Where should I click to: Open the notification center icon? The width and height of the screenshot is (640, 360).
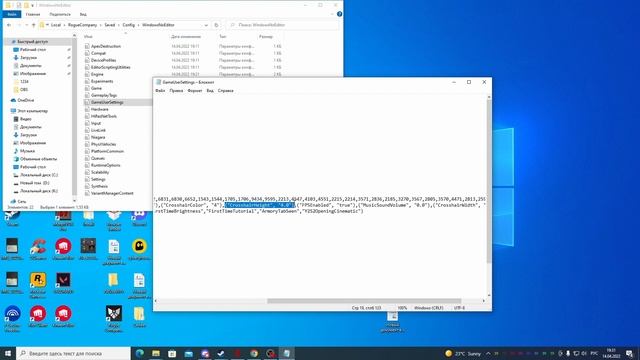click(630, 353)
